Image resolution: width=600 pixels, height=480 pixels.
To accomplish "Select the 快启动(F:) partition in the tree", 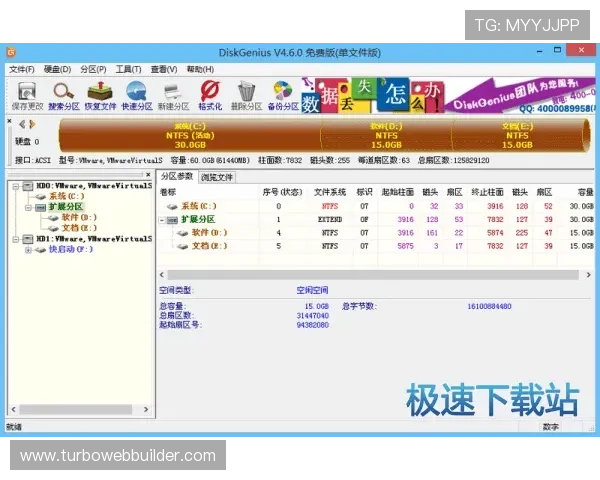I will [x=70, y=249].
